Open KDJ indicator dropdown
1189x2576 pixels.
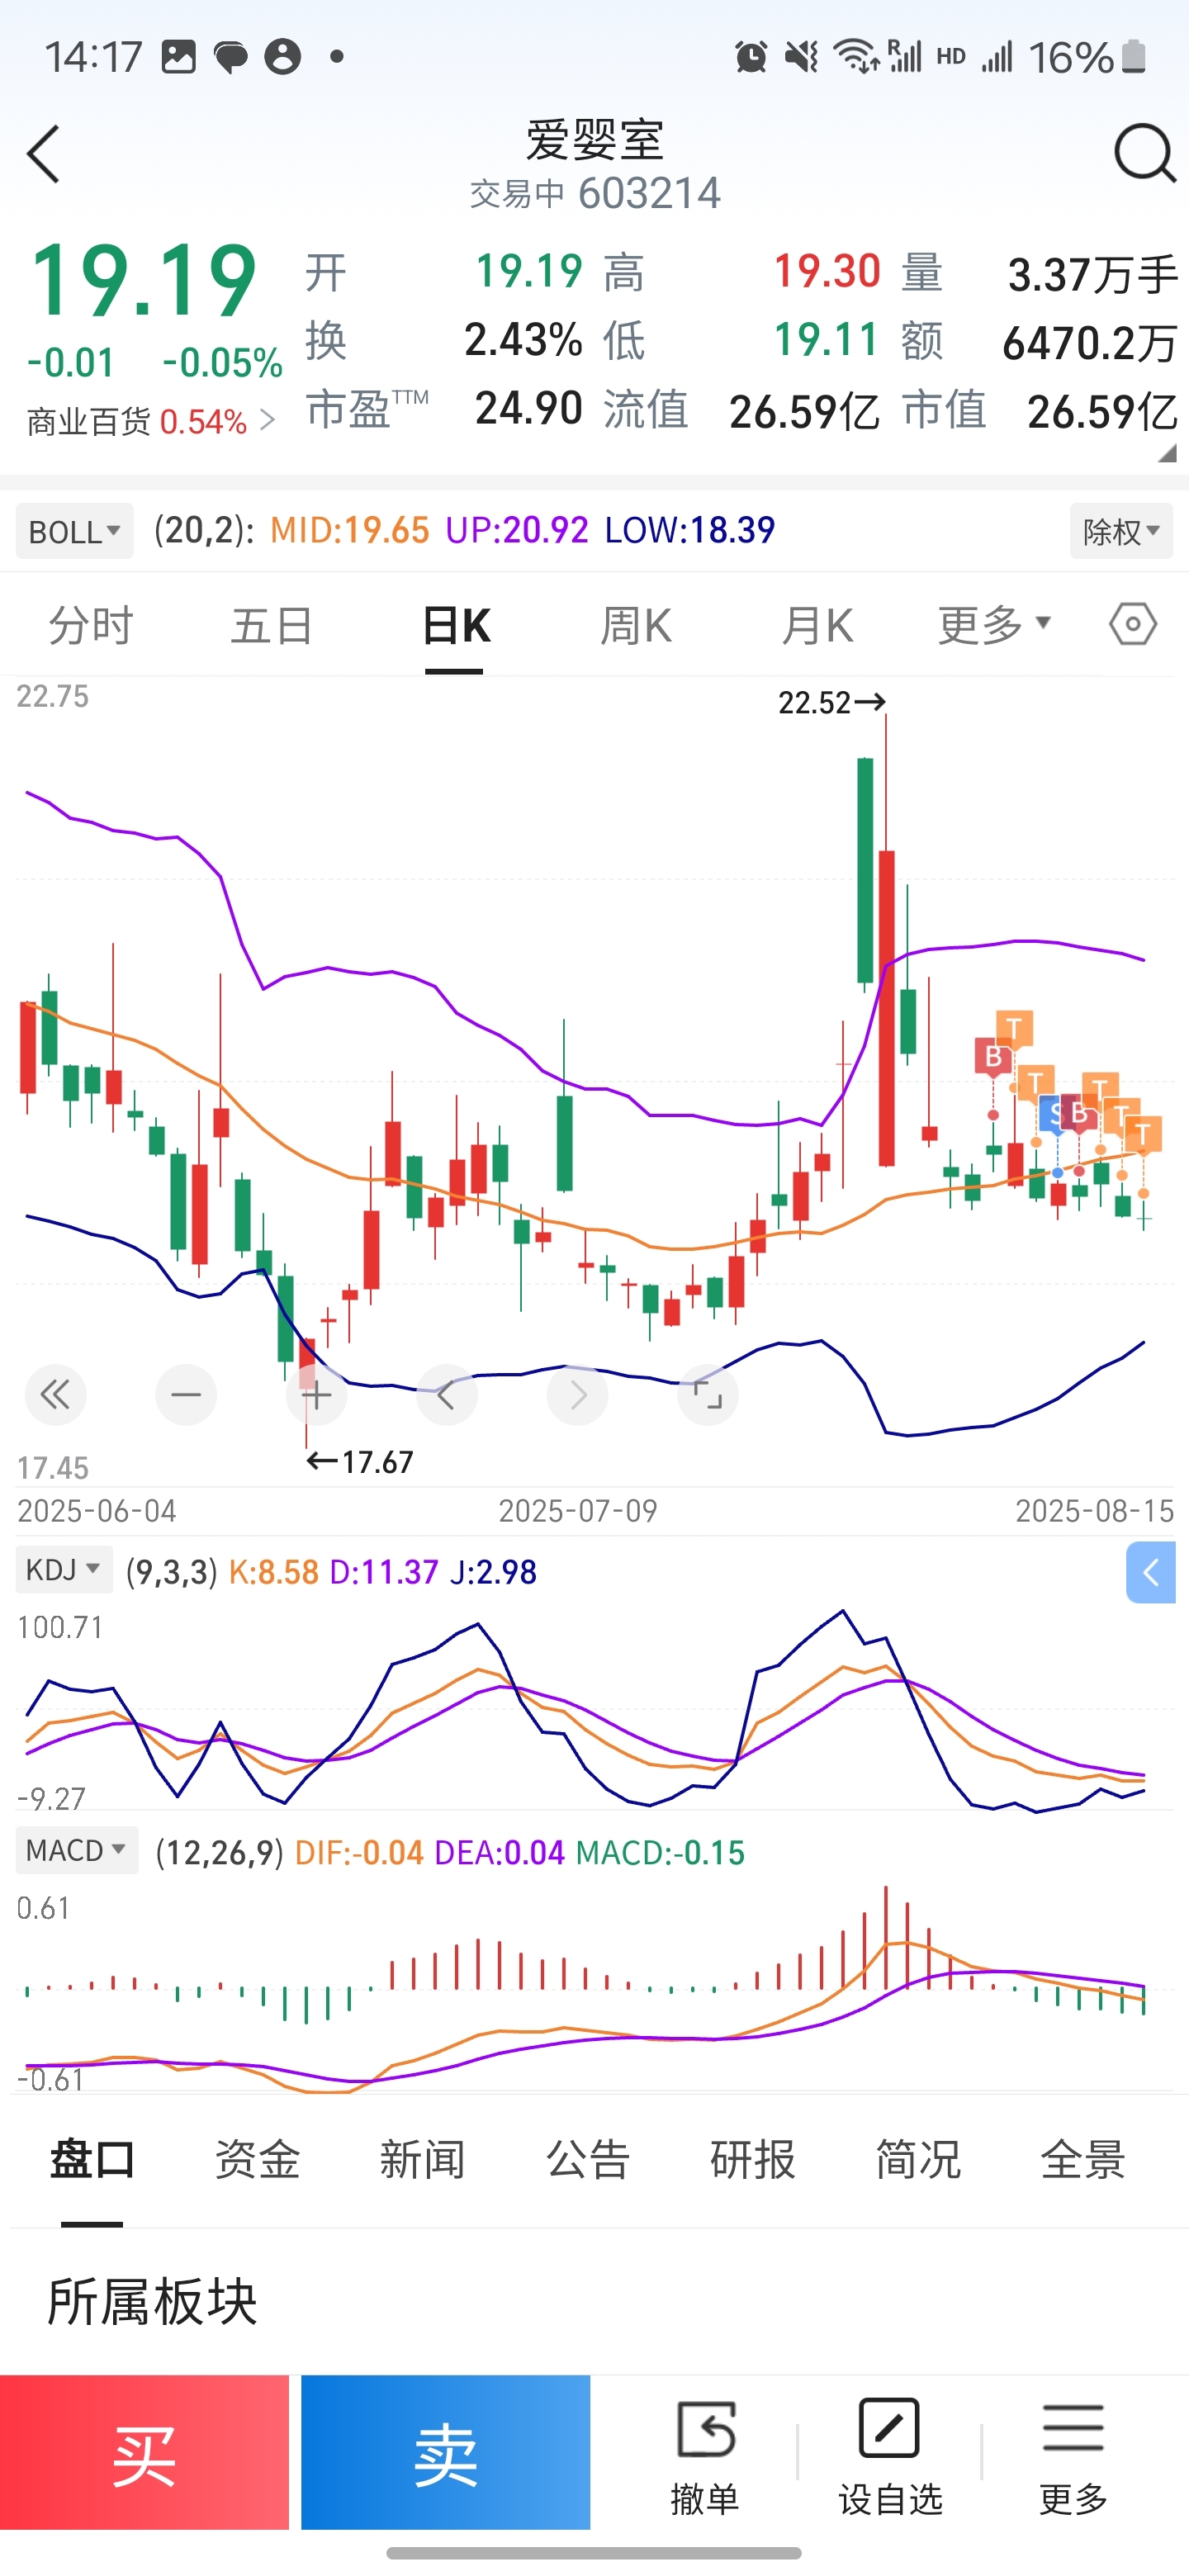(x=64, y=1570)
